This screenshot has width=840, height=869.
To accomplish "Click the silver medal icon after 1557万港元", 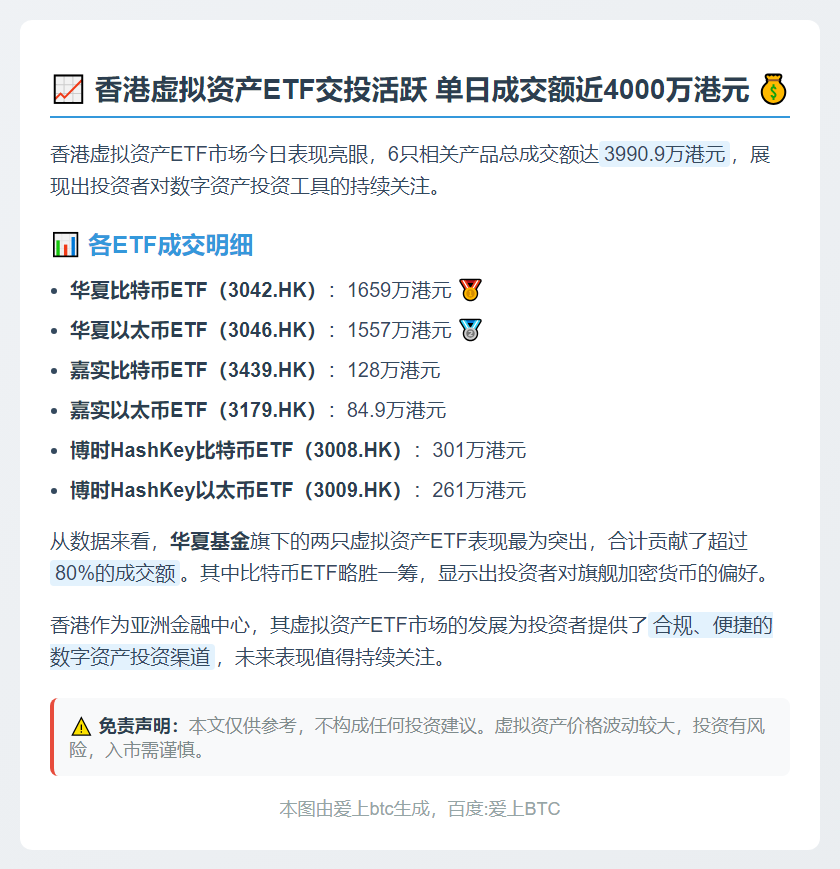I will click(470, 330).
